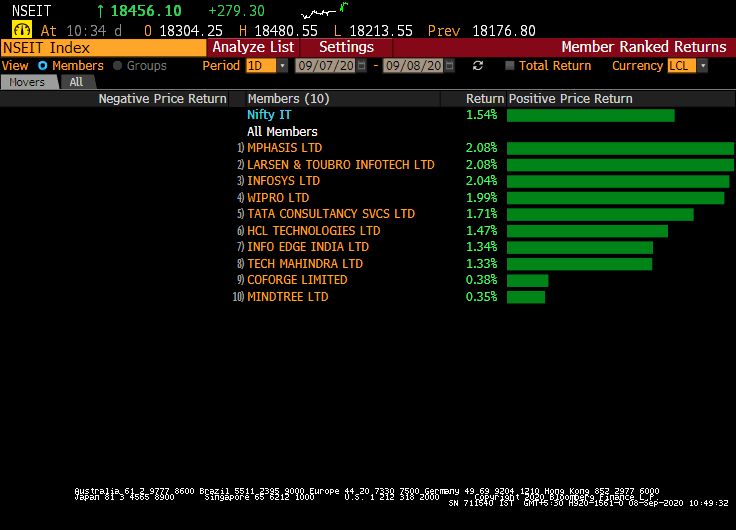Viewport: 736px width, 530px height.
Task: Open MPHASIS LTD member link
Action: click(284, 148)
